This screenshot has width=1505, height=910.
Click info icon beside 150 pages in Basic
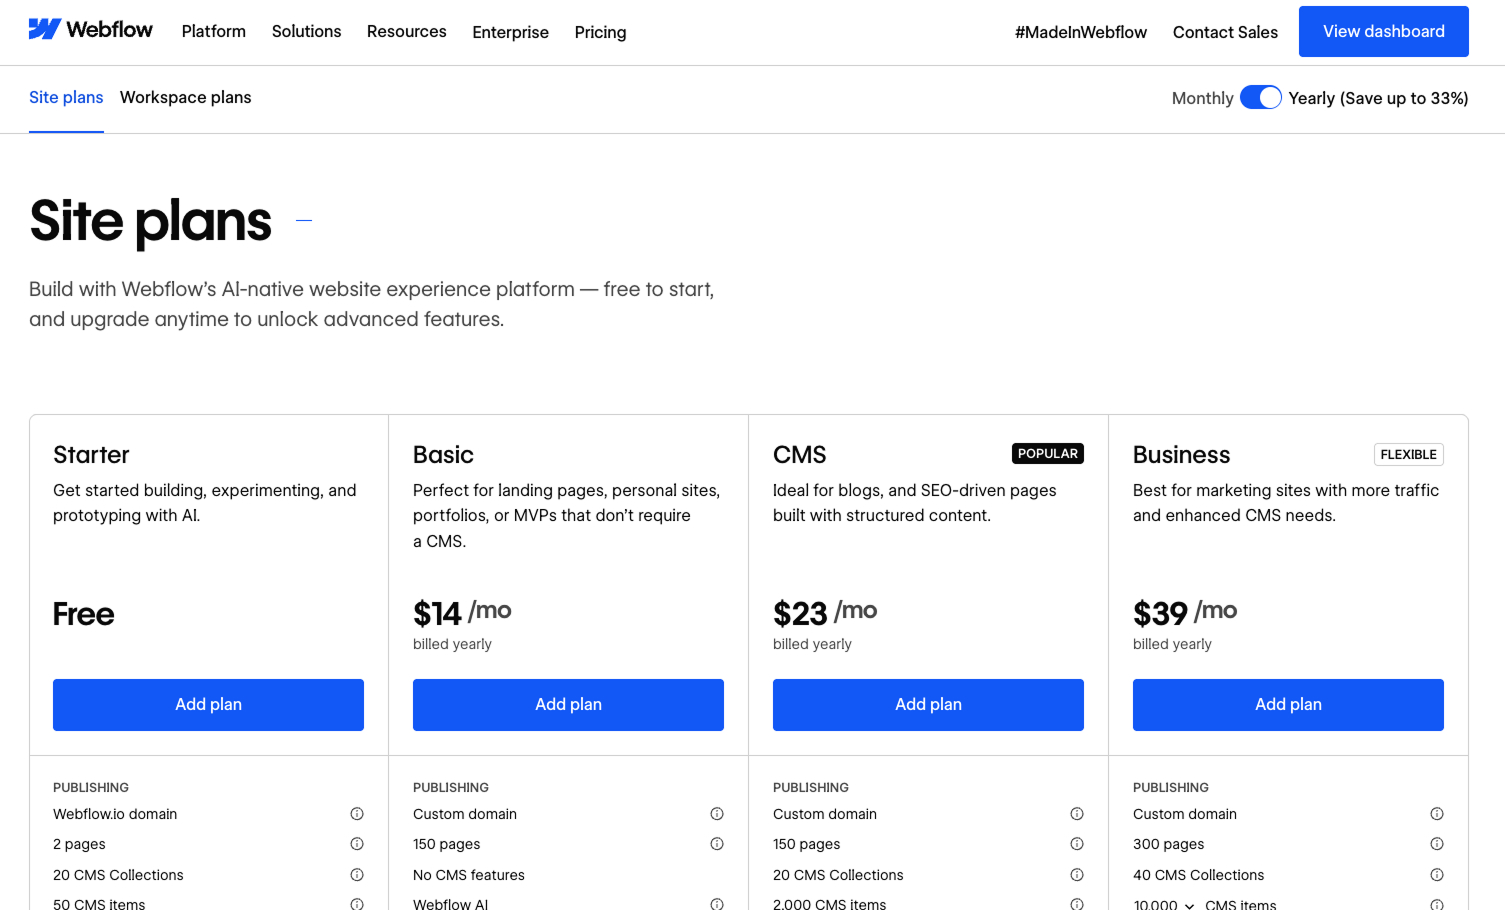tap(717, 844)
